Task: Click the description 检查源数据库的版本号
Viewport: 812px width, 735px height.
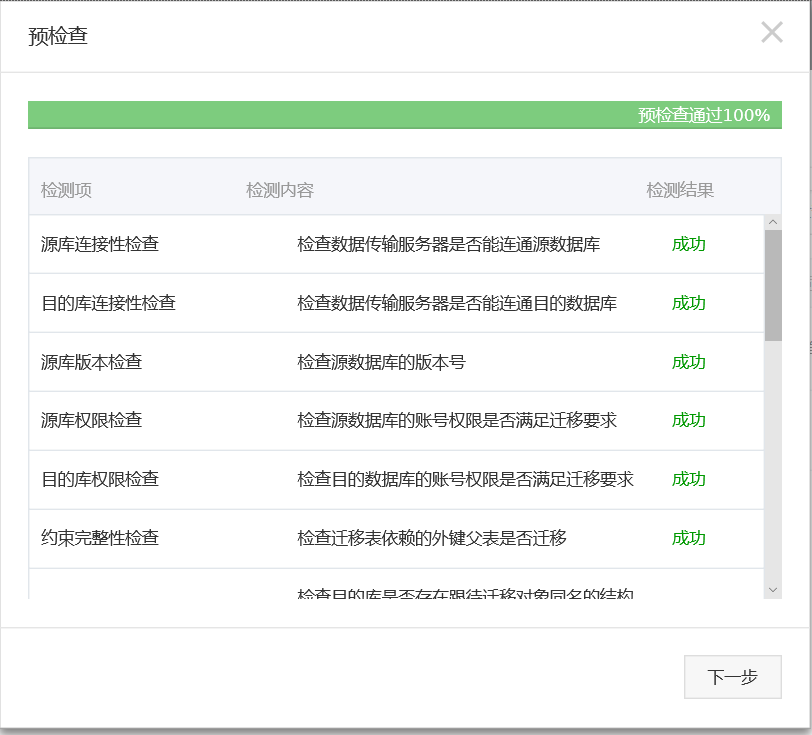Action: pos(381,362)
